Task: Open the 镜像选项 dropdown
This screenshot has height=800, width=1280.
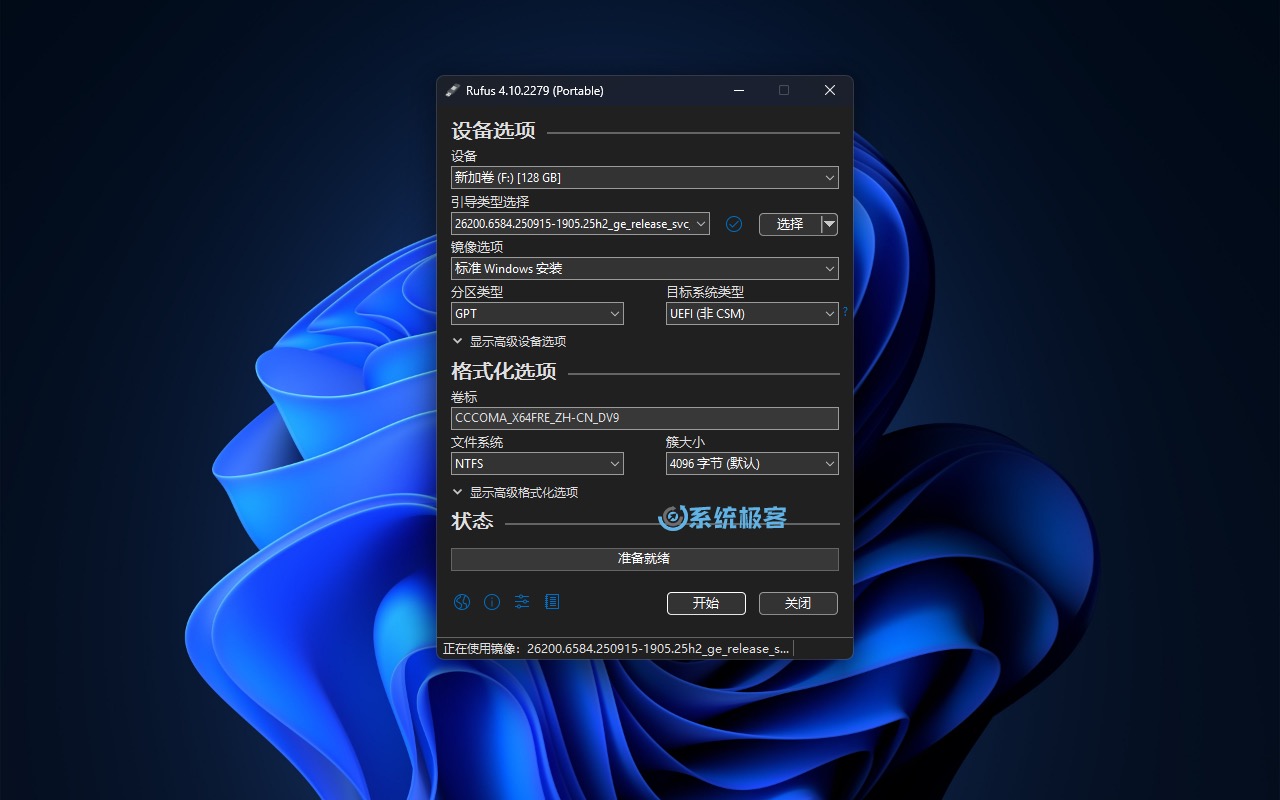Action: pyautogui.click(x=644, y=269)
